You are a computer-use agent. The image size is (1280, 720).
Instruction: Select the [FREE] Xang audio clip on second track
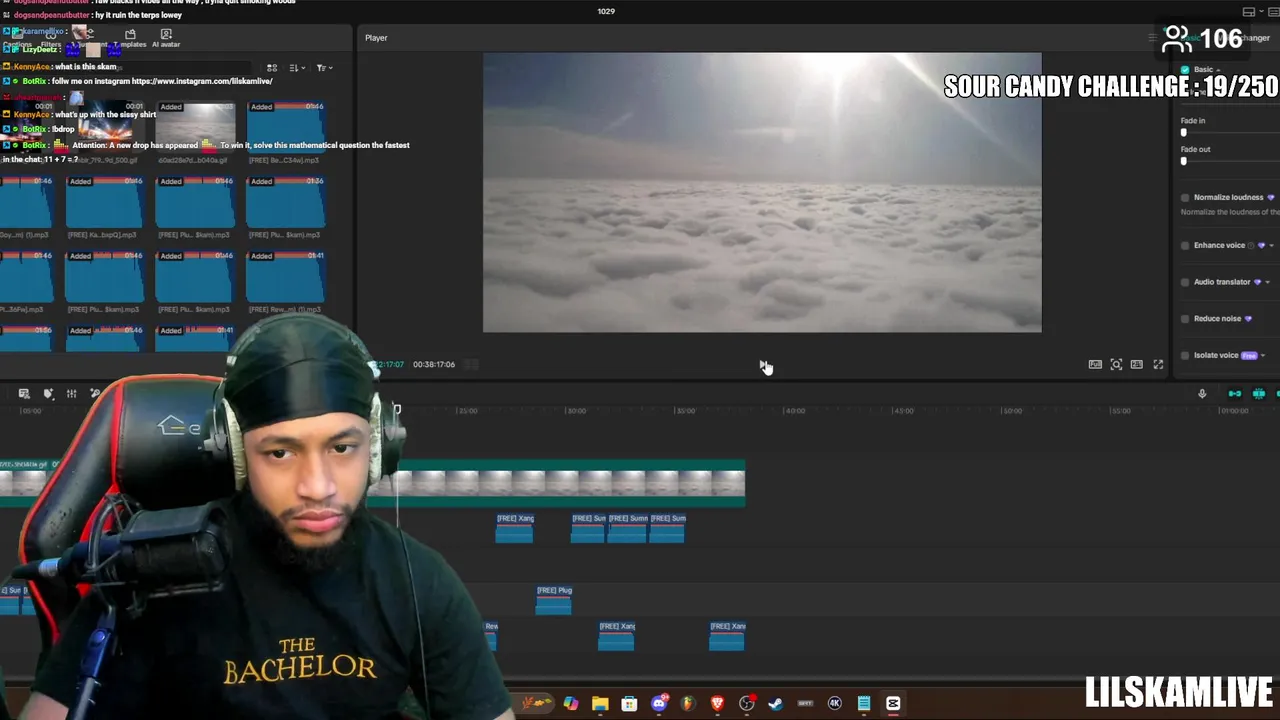tap(515, 527)
